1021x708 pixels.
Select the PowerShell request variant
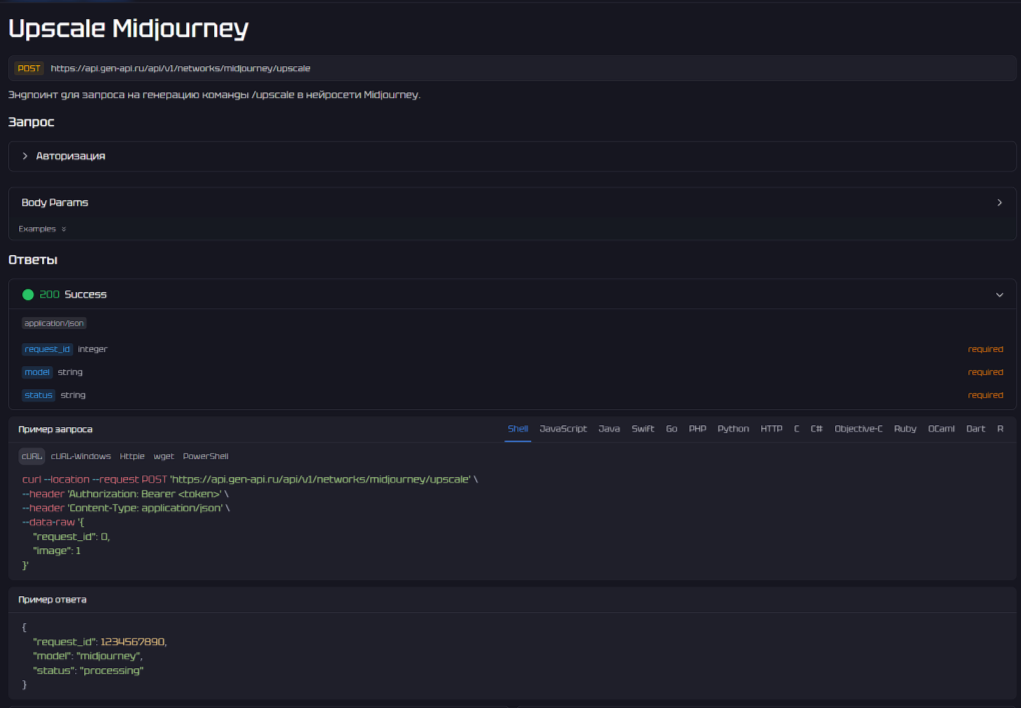tap(205, 456)
